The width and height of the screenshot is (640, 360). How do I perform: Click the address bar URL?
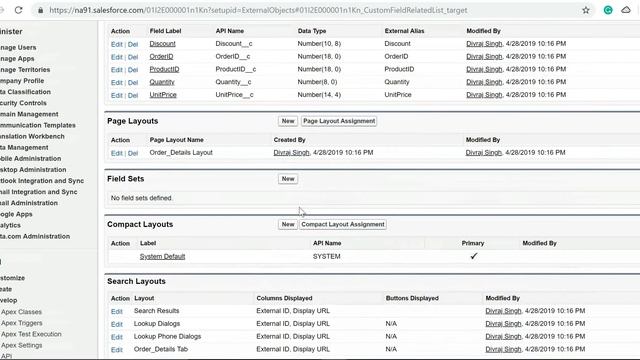pyautogui.click(x=258, y=10)
